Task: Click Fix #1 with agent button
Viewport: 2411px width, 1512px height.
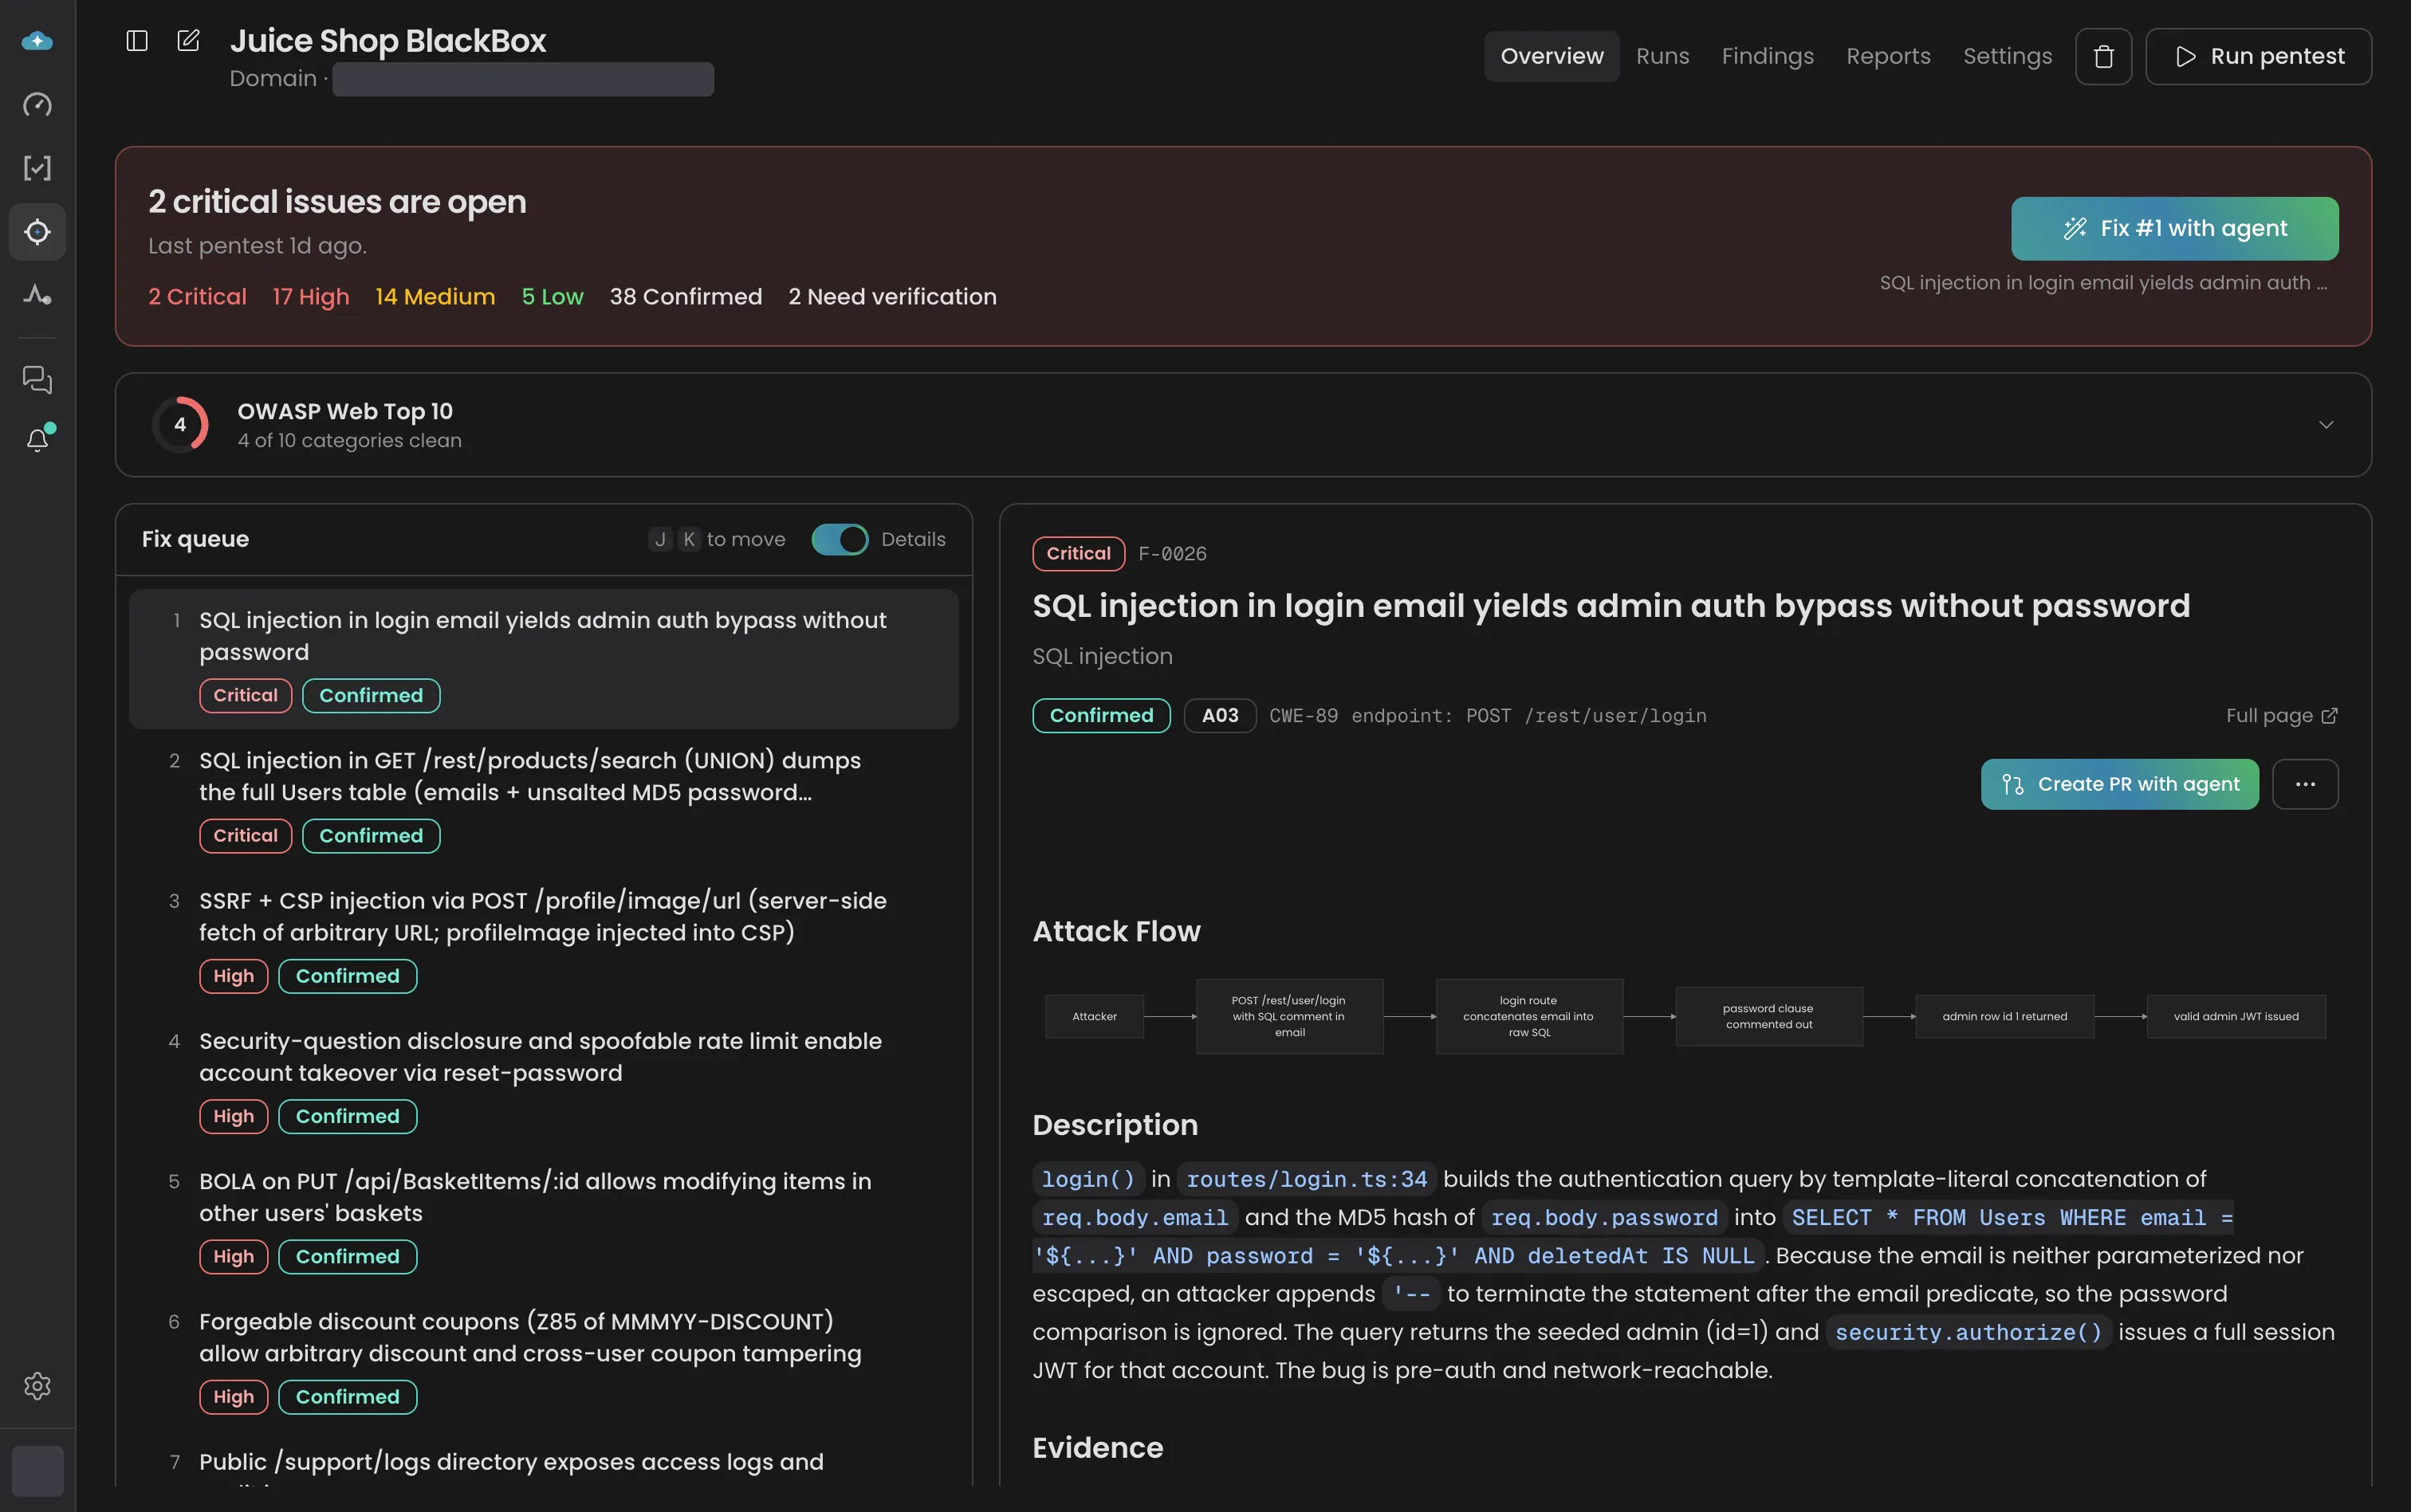Action: (2174, 228)
